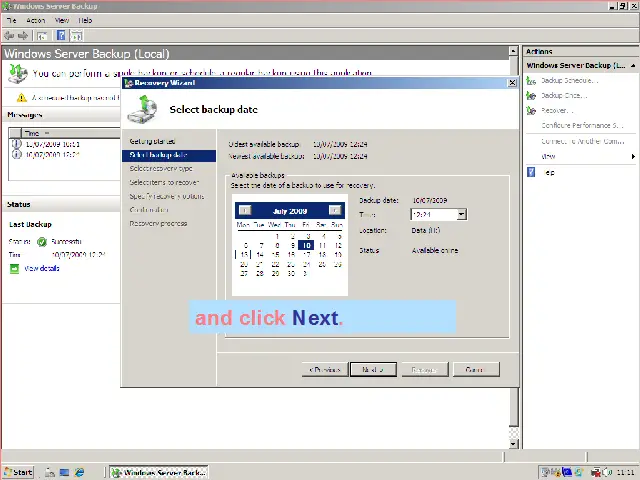Click Recover action link

tap(557, 111)
